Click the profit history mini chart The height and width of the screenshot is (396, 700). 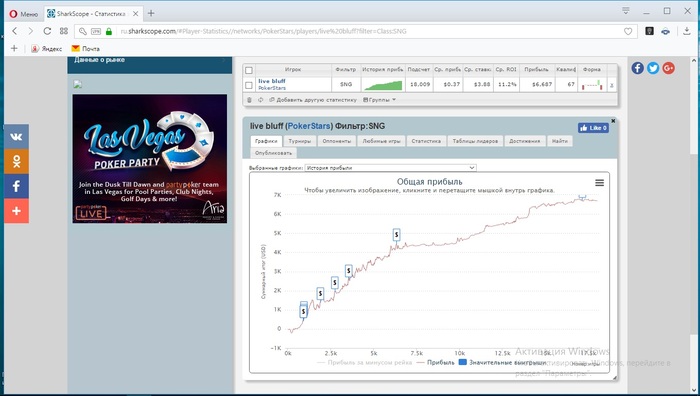tap(382, 85)
